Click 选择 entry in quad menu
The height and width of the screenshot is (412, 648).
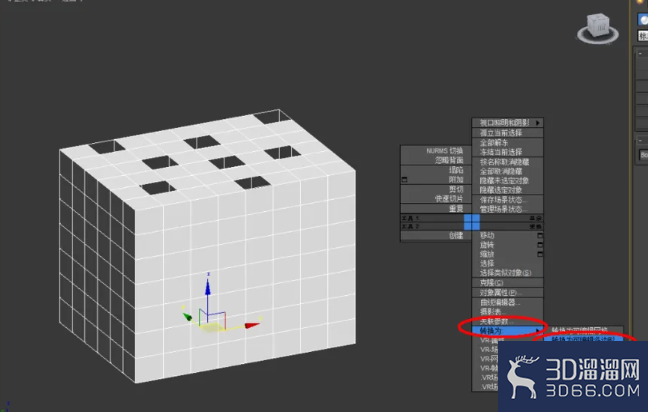[487, 263]
